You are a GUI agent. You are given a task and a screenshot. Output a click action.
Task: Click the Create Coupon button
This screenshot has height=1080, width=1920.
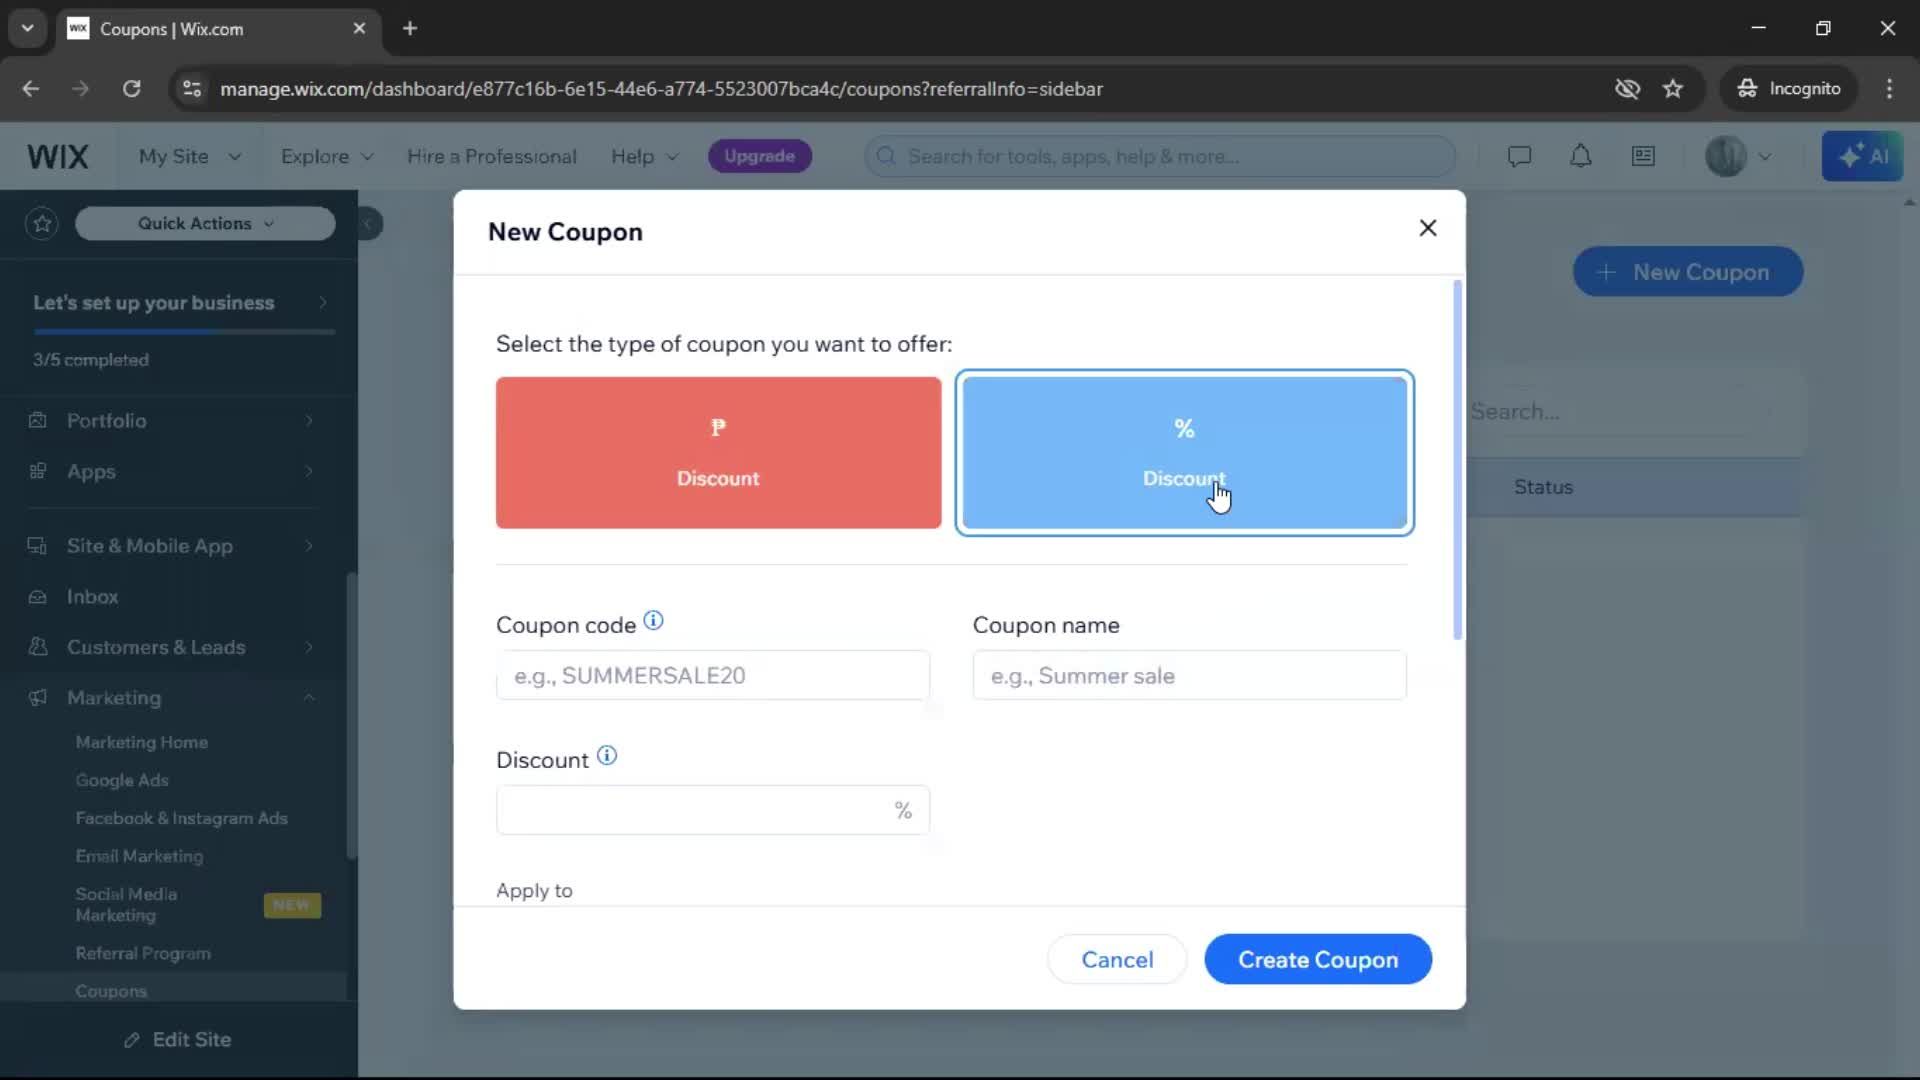click(1318, 960)
